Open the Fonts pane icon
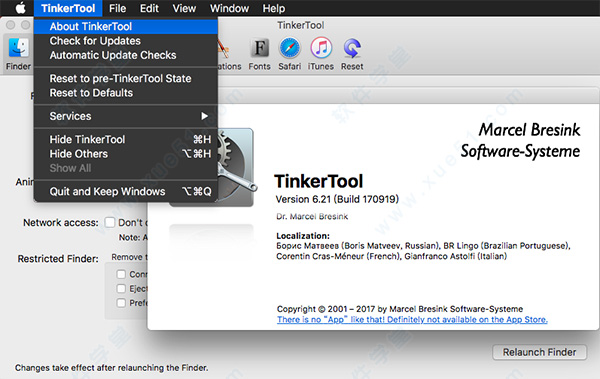This screenshot has height=379, width=600. coord(259,54)
